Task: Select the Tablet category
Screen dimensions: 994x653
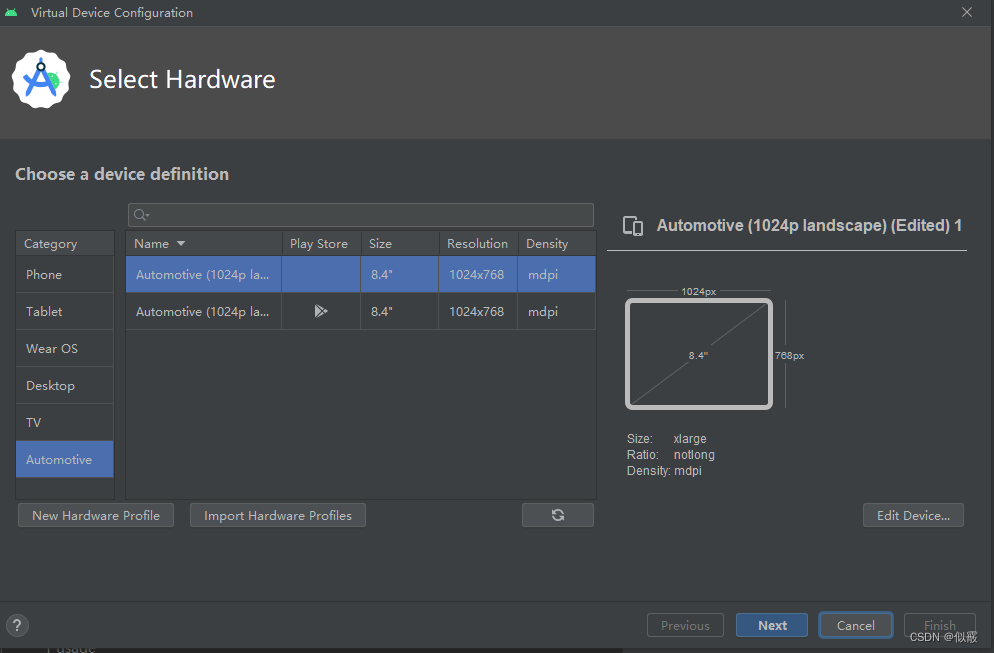Action: click(x=65, y=311)
